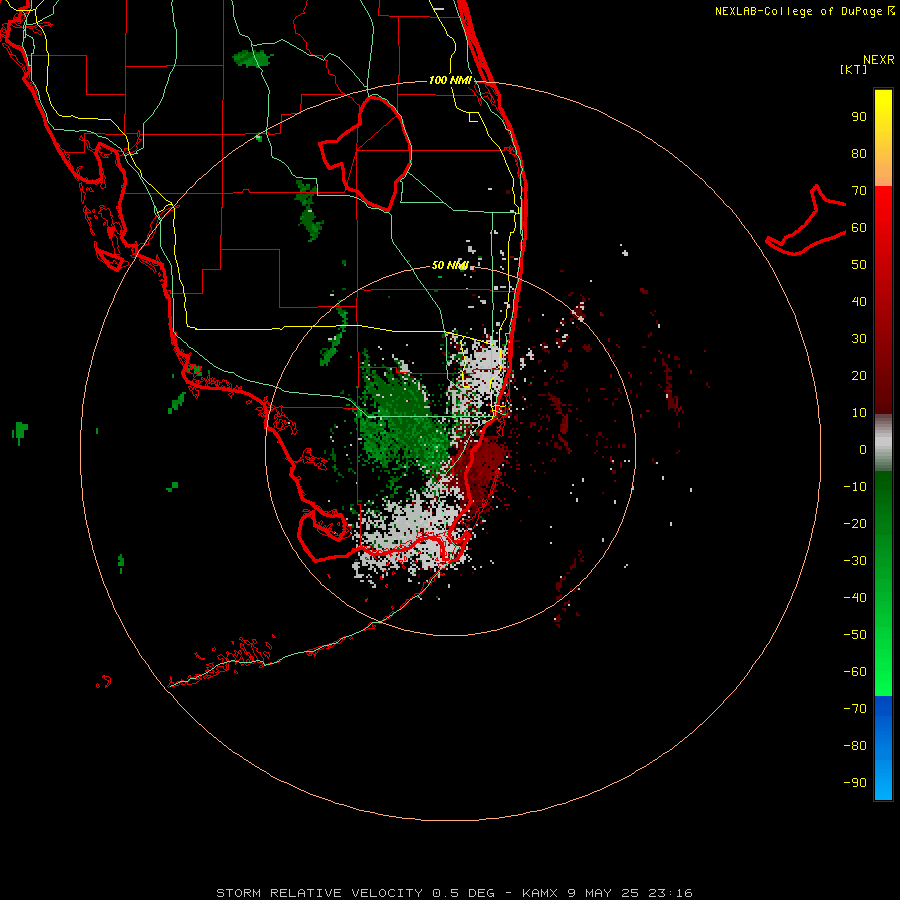The height and width of the screenshot is (900, 900).
Task: Click the -10 scale value
Action: pos(855,487)
